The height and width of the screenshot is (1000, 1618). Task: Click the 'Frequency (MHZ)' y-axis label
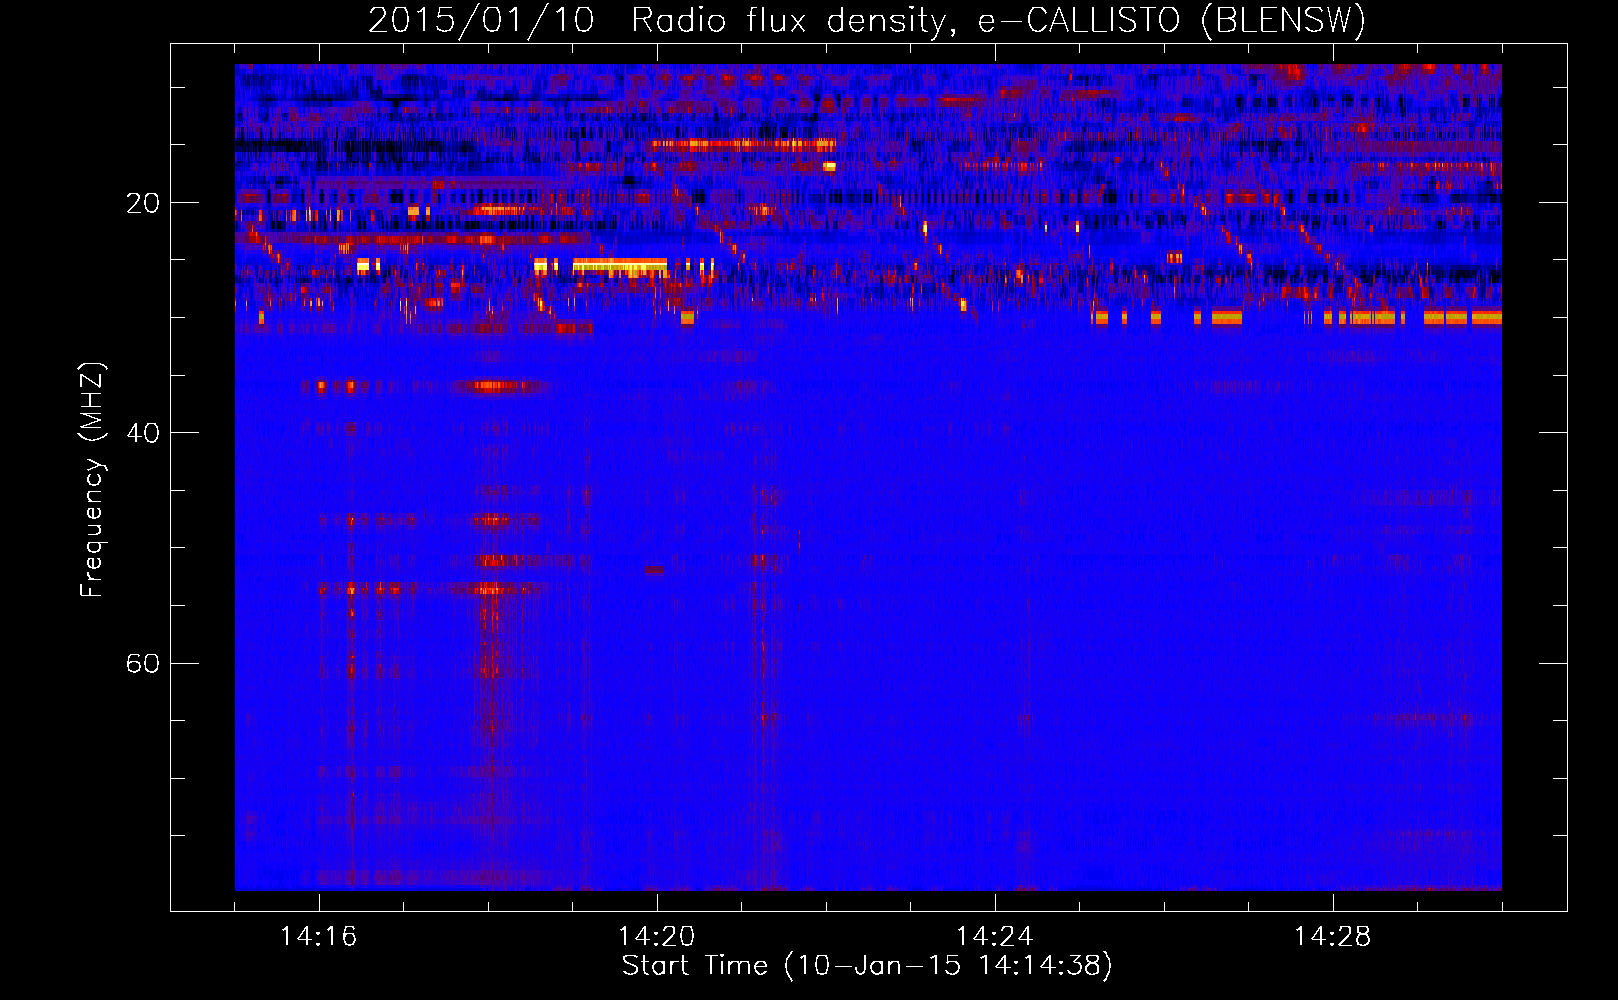coord(92,480)
